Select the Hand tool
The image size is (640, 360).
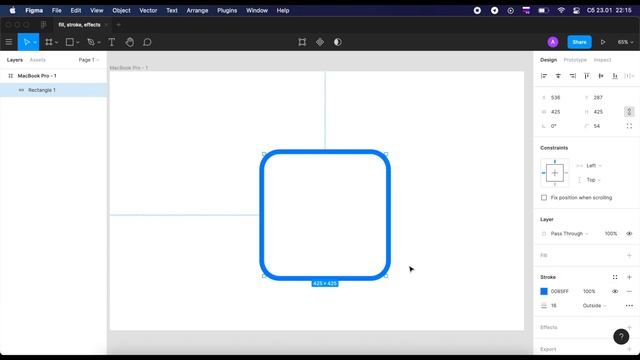point(129,42)
